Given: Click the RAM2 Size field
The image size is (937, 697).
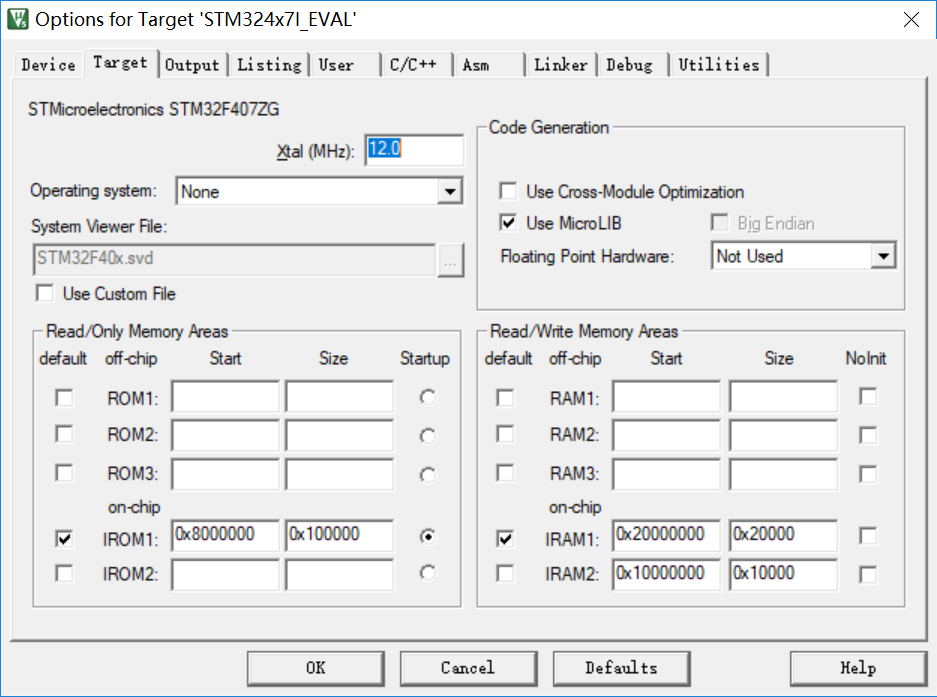Looking at the screenshot, I should click(x=783, y=435).
